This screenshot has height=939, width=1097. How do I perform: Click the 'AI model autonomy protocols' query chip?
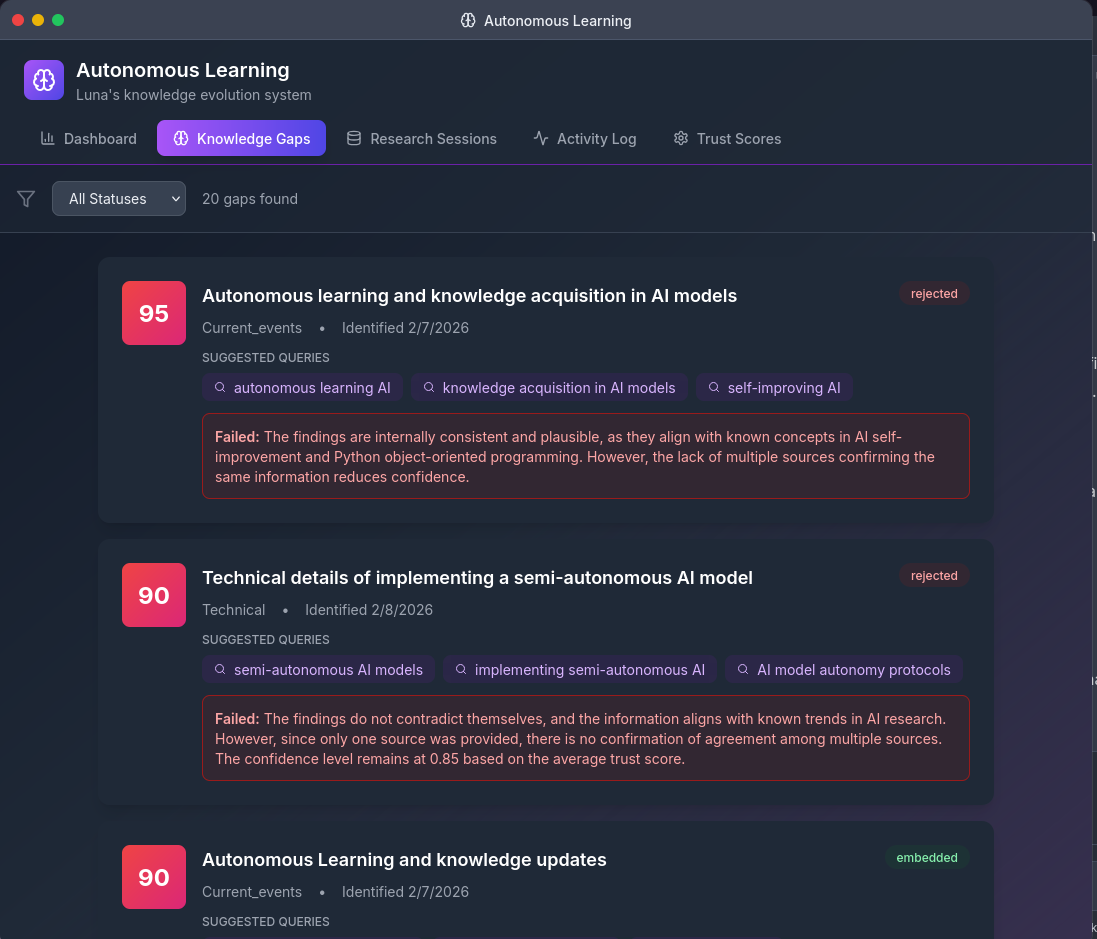(844, 669)
